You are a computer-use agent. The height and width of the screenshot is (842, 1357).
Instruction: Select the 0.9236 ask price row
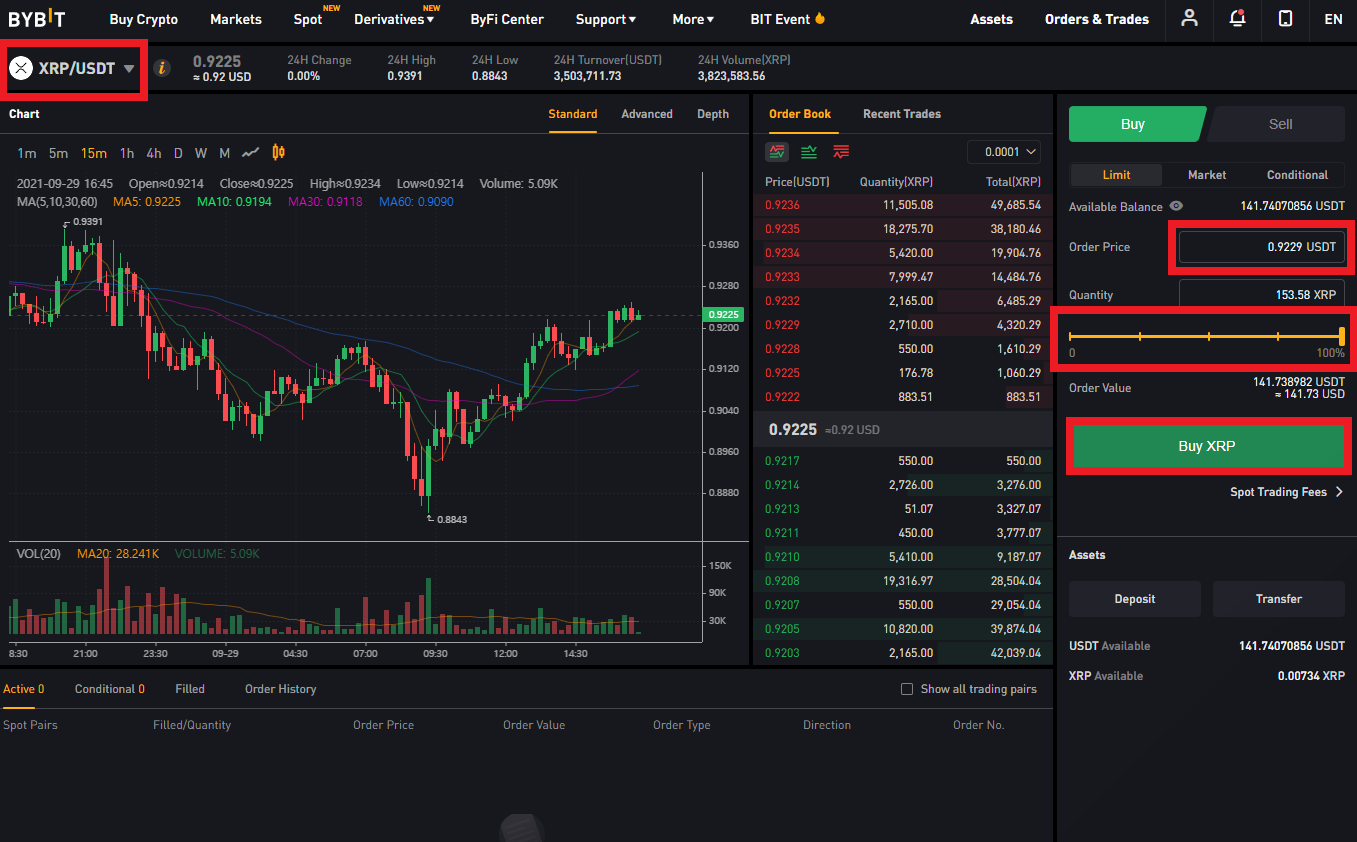903,205
